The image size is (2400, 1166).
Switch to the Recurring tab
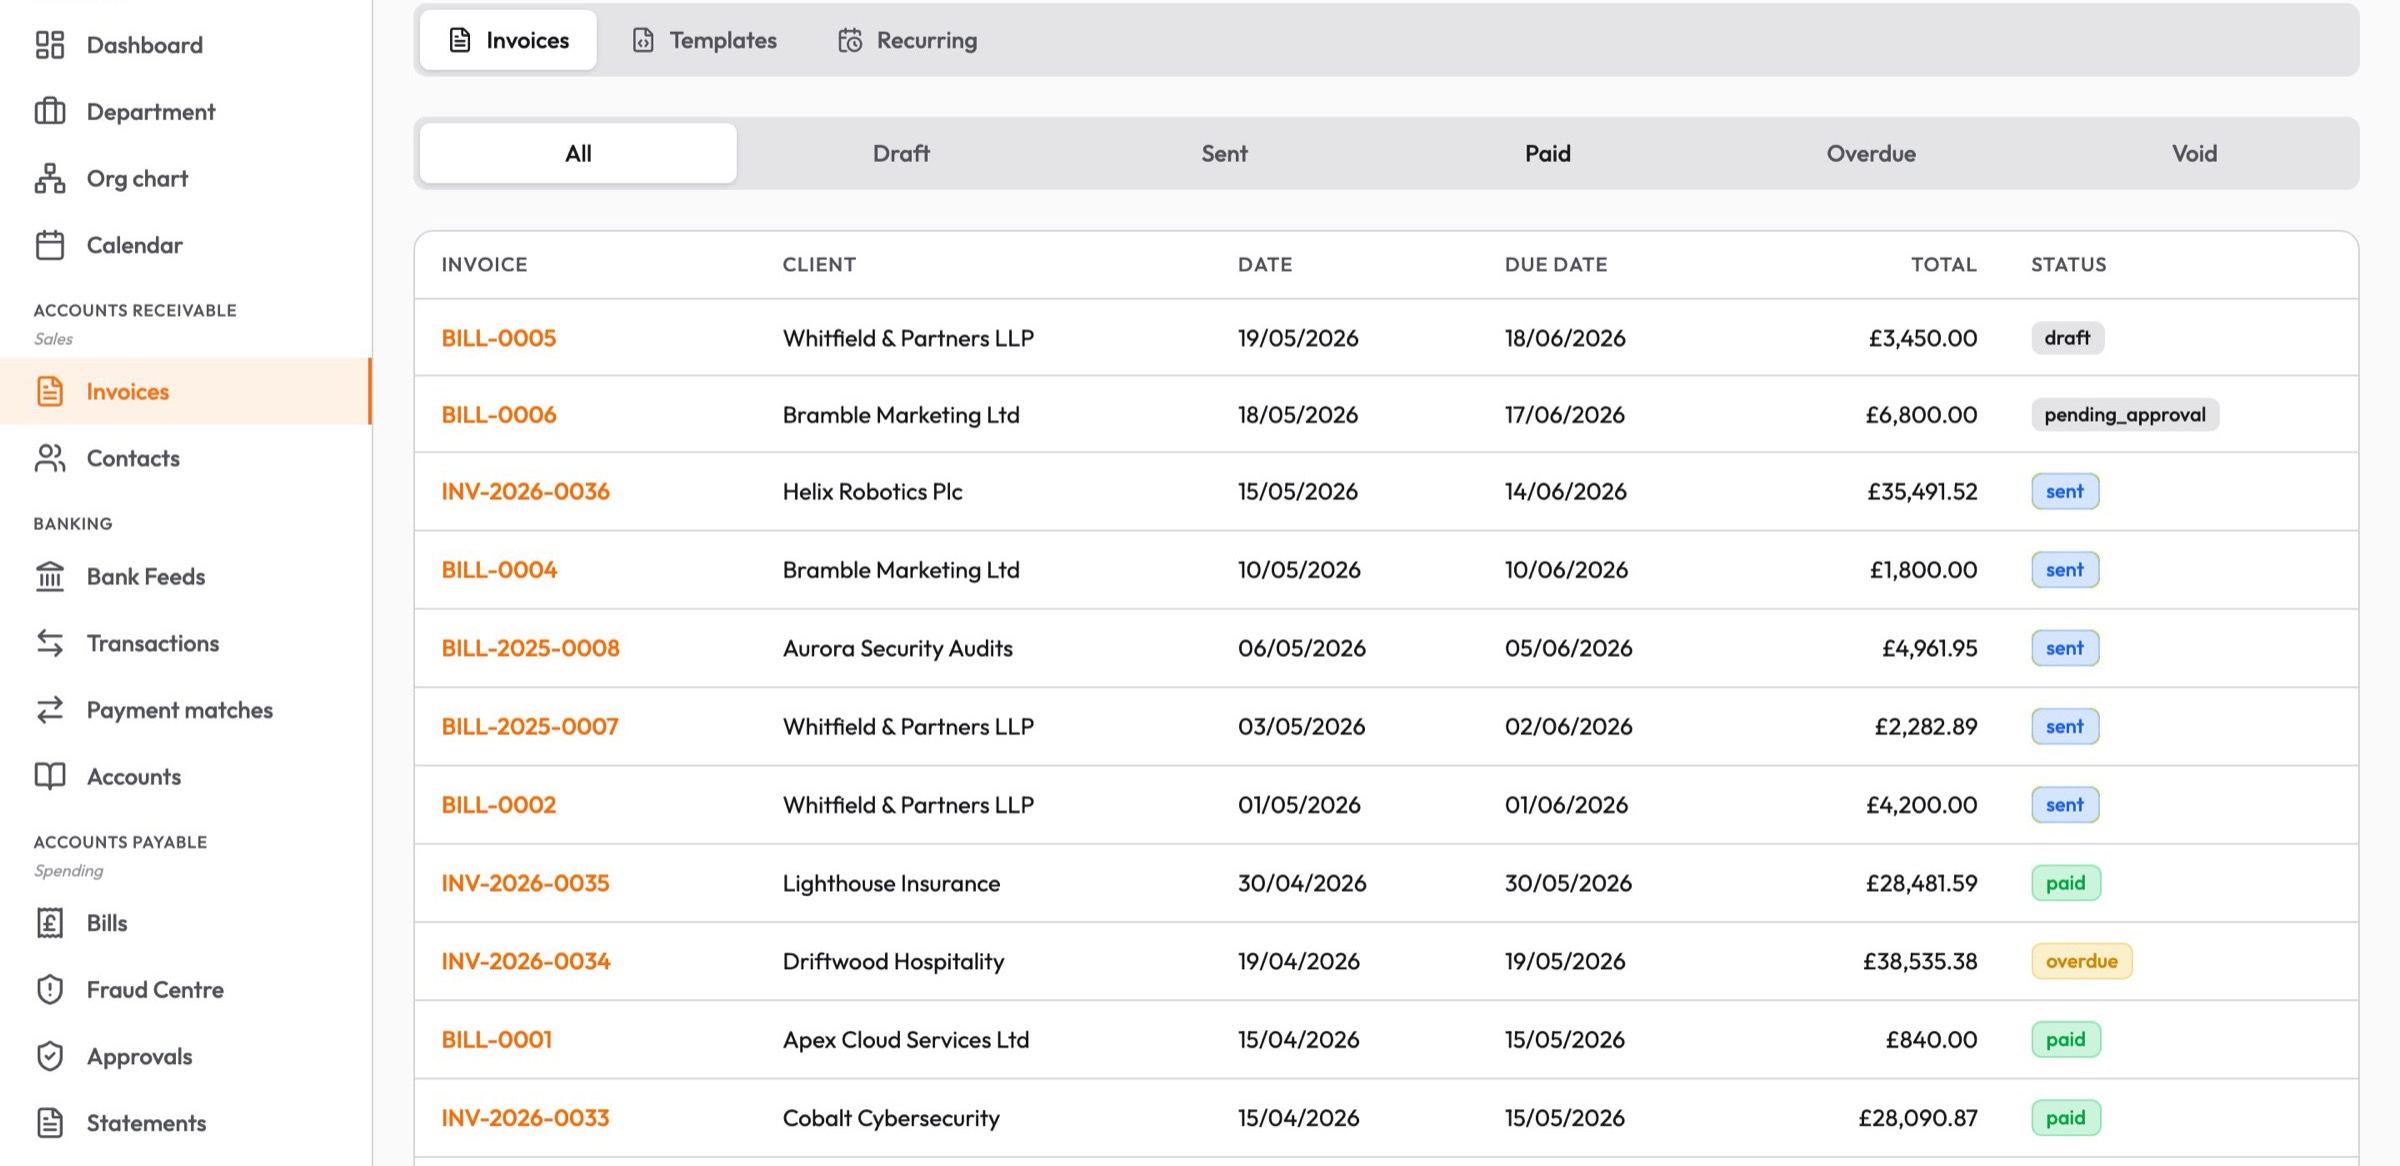coord(908,40)
